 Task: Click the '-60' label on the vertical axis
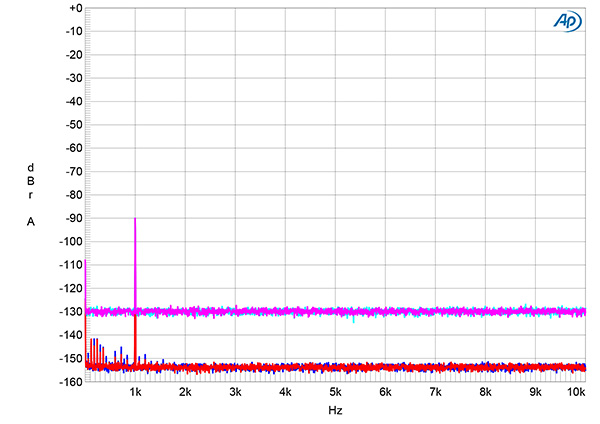click(74, 148)
